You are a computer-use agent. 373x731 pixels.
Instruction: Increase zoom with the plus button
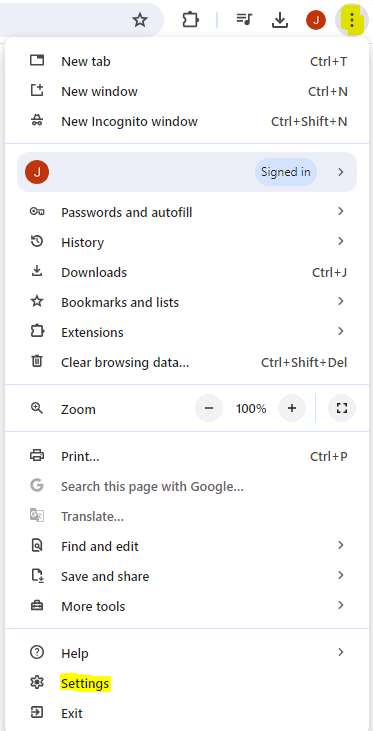click(292, 408)
